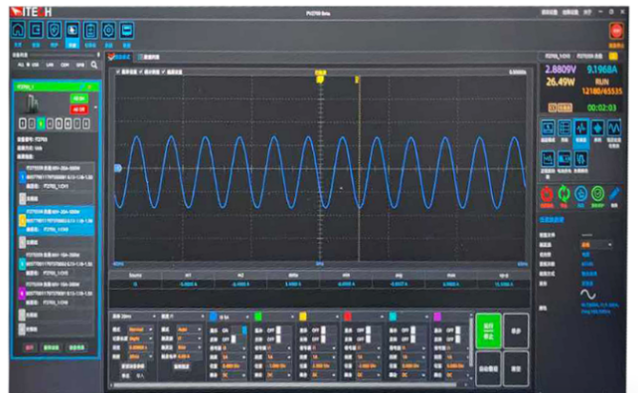Image resolution: width=638 pixels, height=393 pixels.
Task: Select the oscilloscope waveform function icon
Action: click(581, 128)
